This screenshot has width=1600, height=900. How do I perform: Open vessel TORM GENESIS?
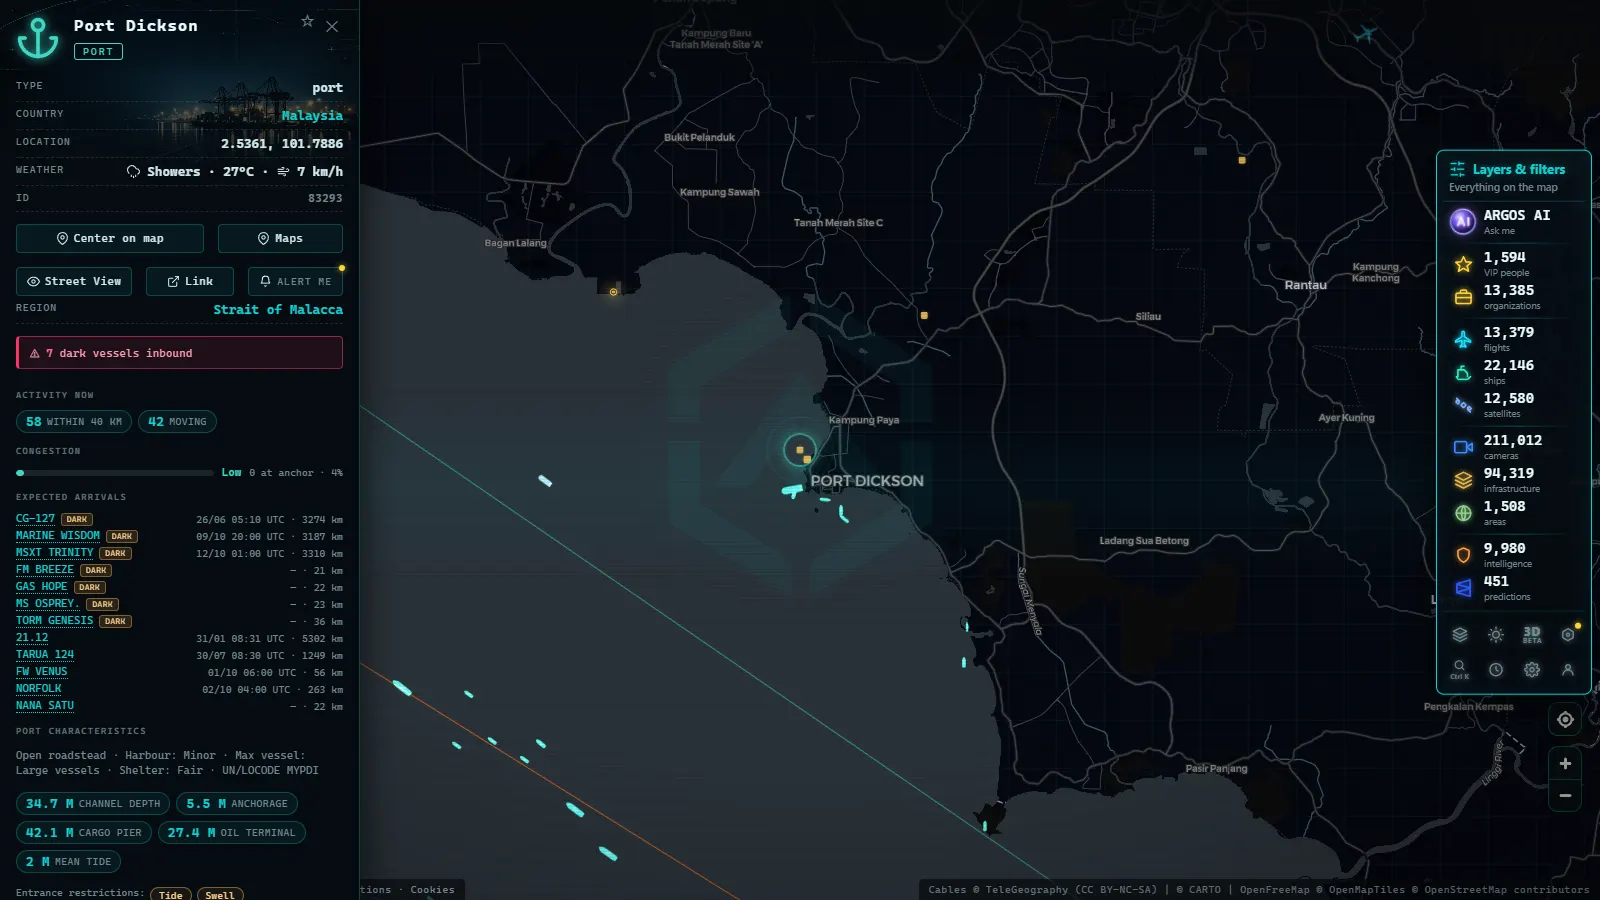[x=55, y=621]
